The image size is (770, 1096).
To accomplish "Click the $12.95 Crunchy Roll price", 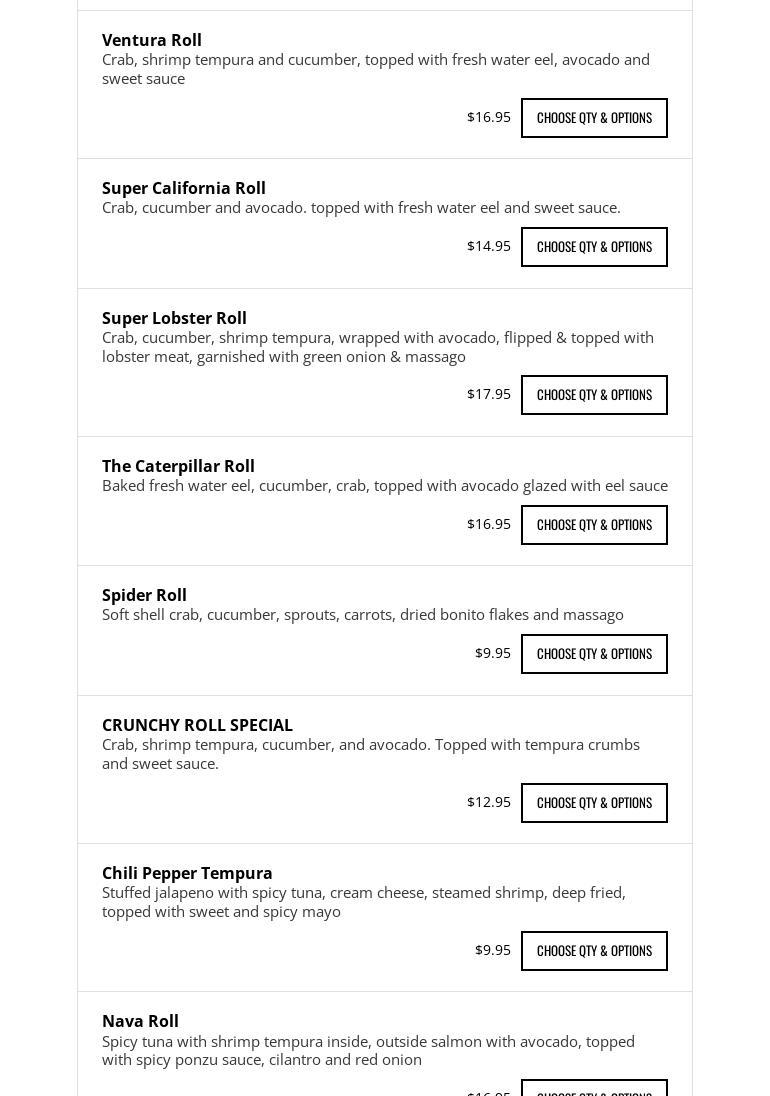I will tap(489, 802).
